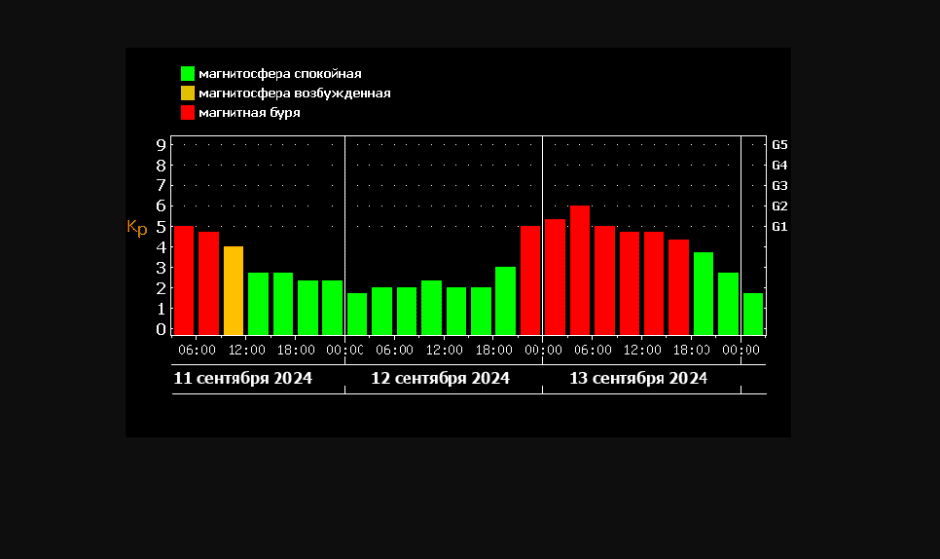Click the green legend swatch for calm magnetosphere
Screen dimensions: 940x559
click(187, 73)
